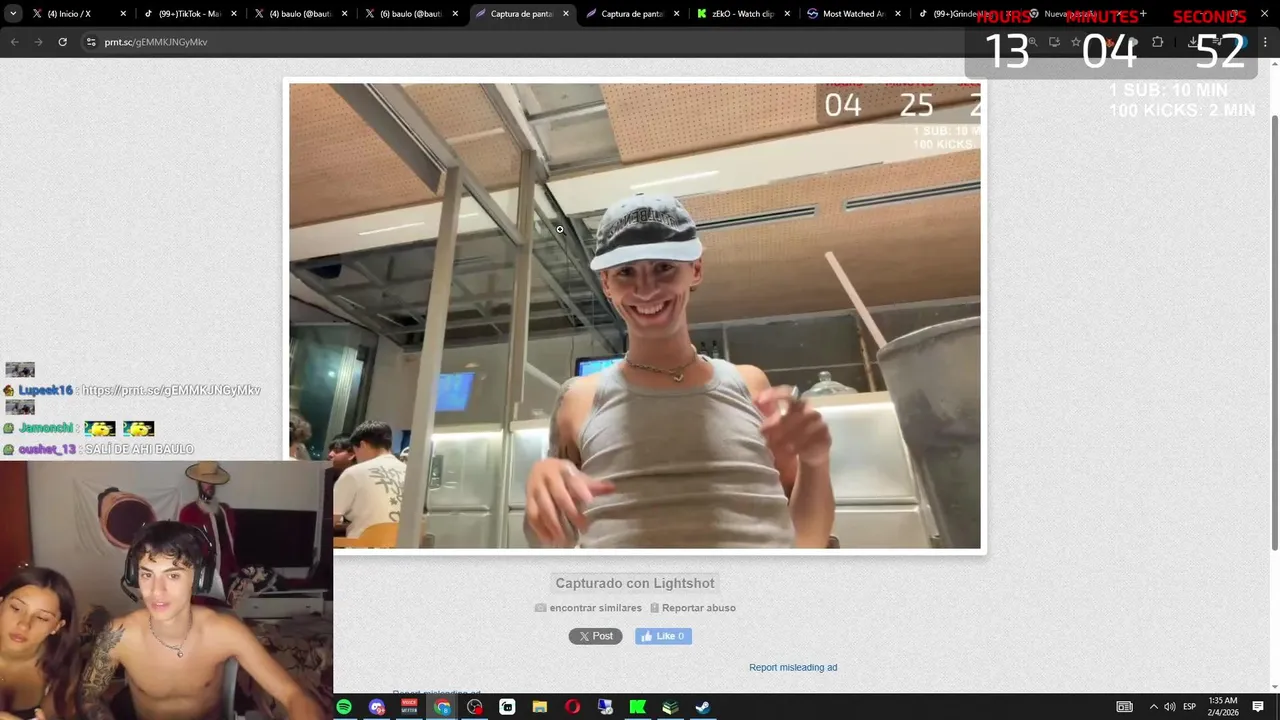Open the tab search dropdown arrow
The image size is (1280, 720).
point(13,14)
